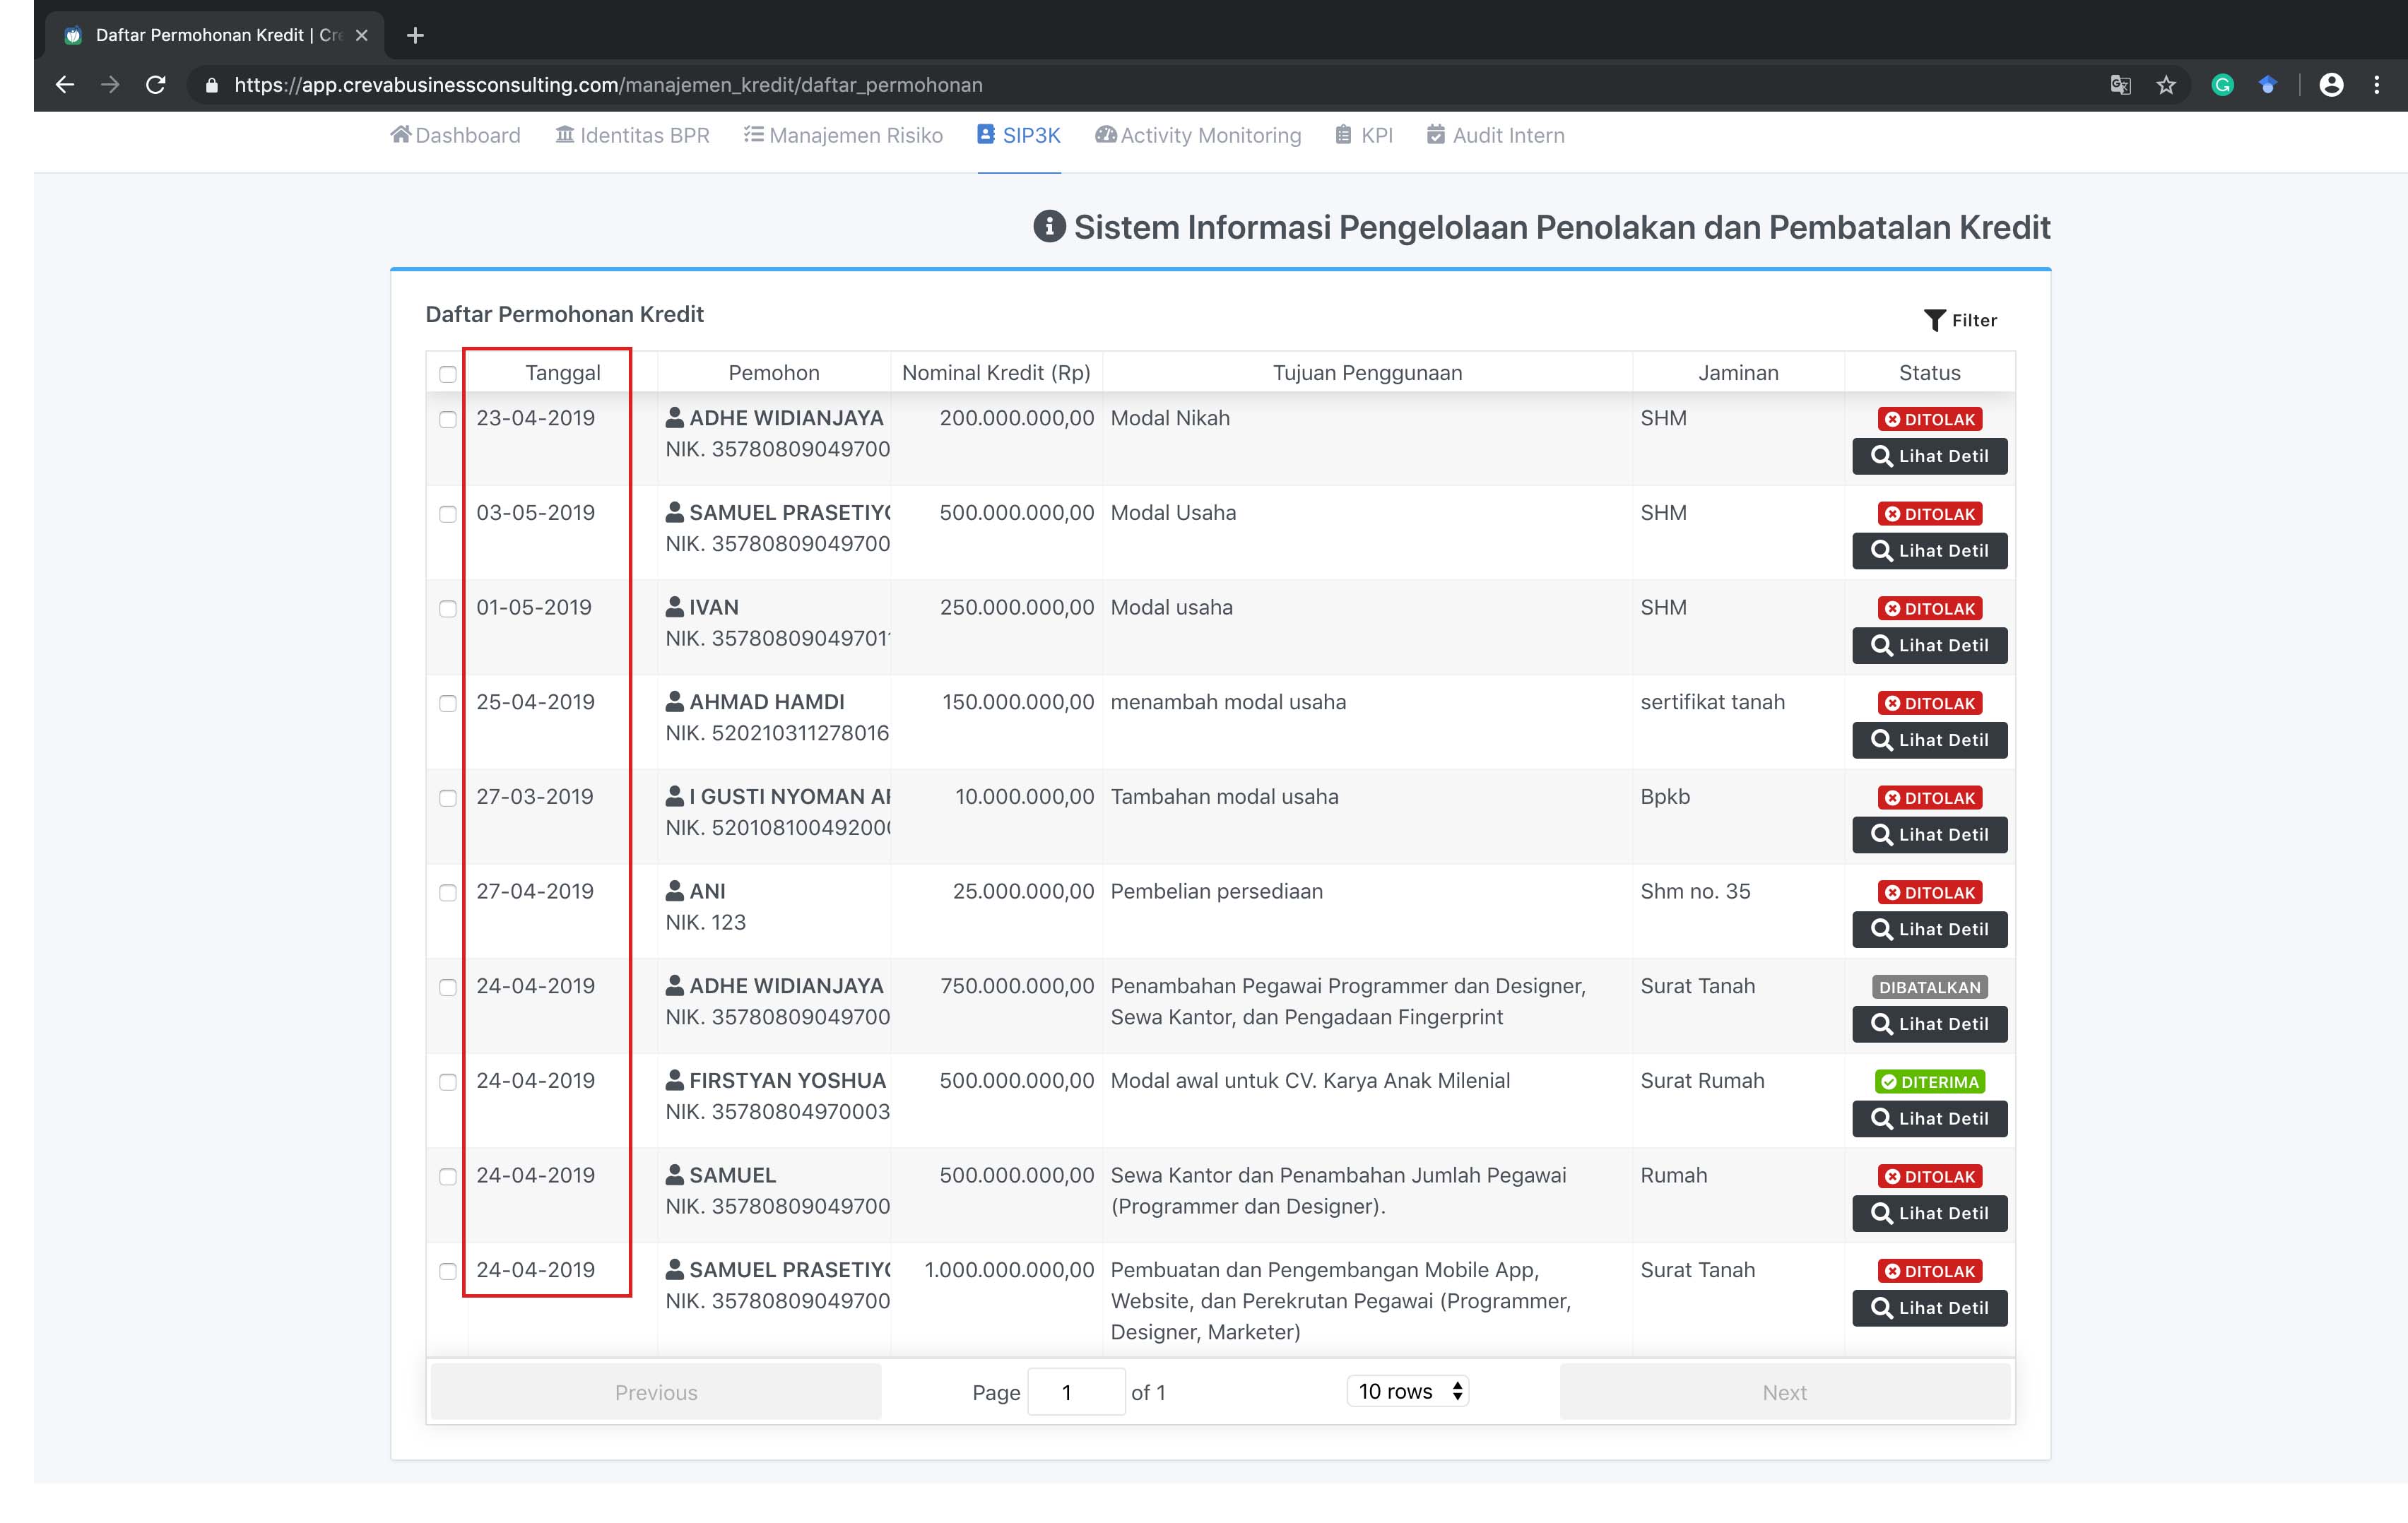Sort by Nominal Kredit (Rp) header
Viewport: 2408px width, 1523px height.
996,373
